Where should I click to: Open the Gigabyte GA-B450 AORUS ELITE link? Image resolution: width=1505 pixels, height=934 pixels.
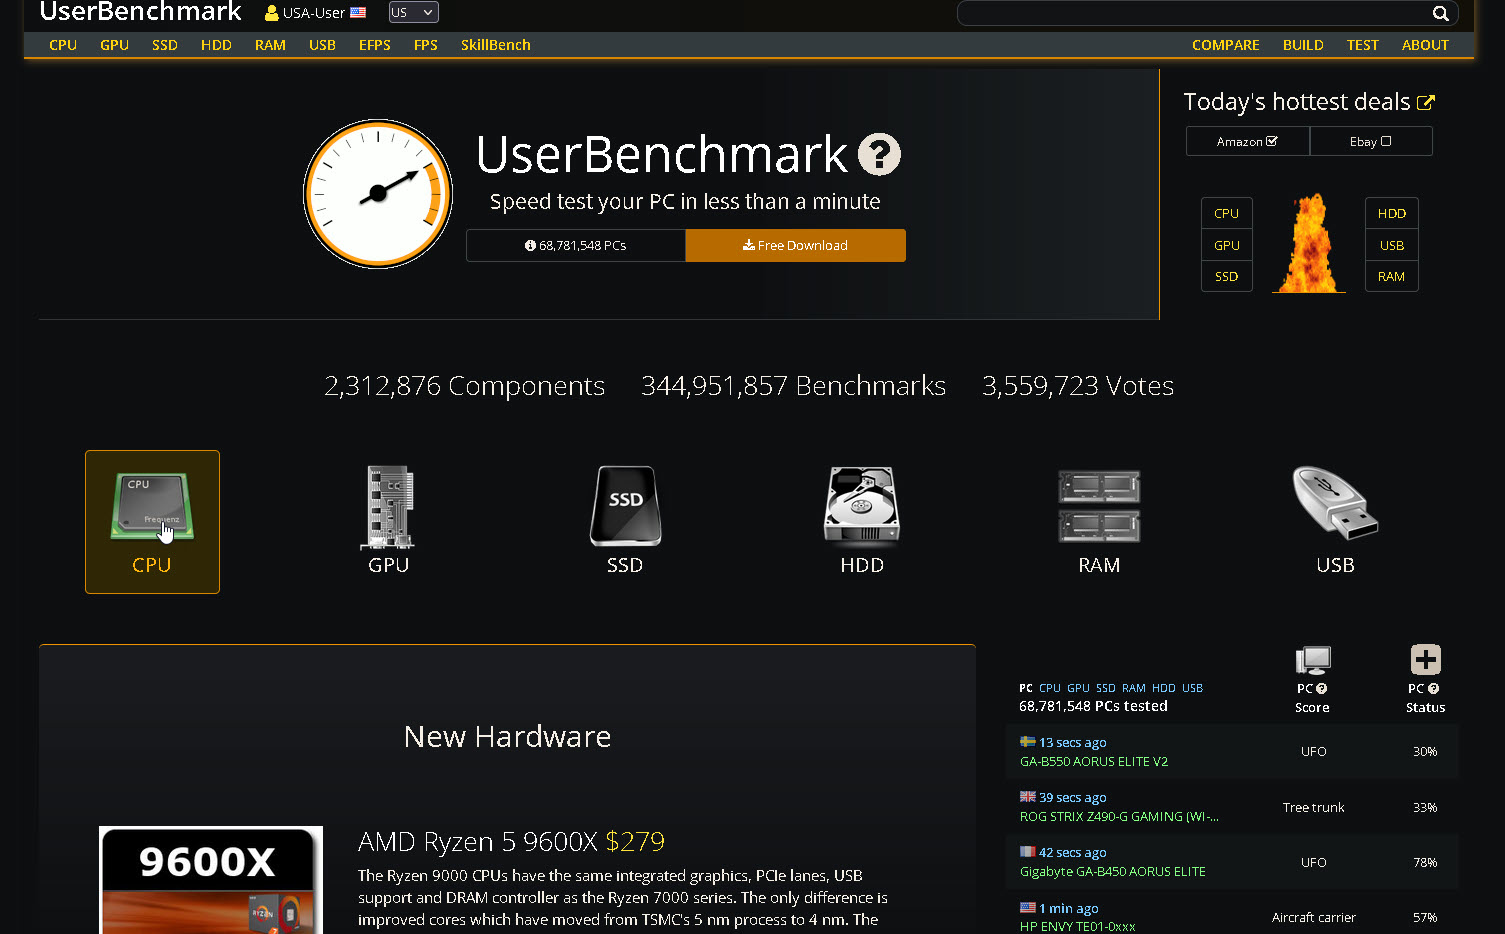(1113, 871)
